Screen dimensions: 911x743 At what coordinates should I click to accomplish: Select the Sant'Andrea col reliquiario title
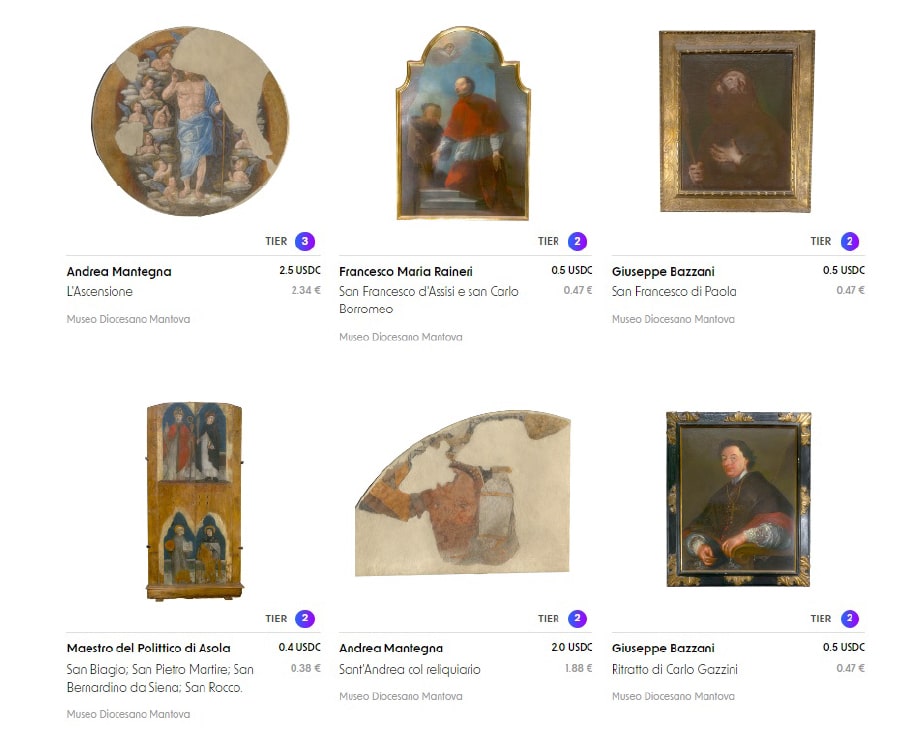(x=410, y=669)
